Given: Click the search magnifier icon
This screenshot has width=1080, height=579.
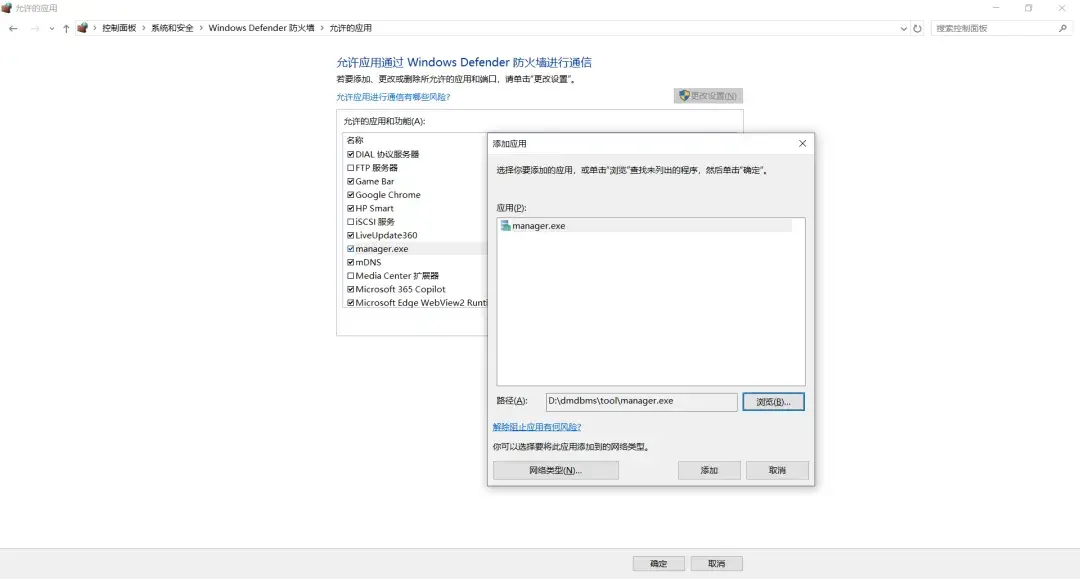Looking at the screenshot, I should click(1063, 28).
